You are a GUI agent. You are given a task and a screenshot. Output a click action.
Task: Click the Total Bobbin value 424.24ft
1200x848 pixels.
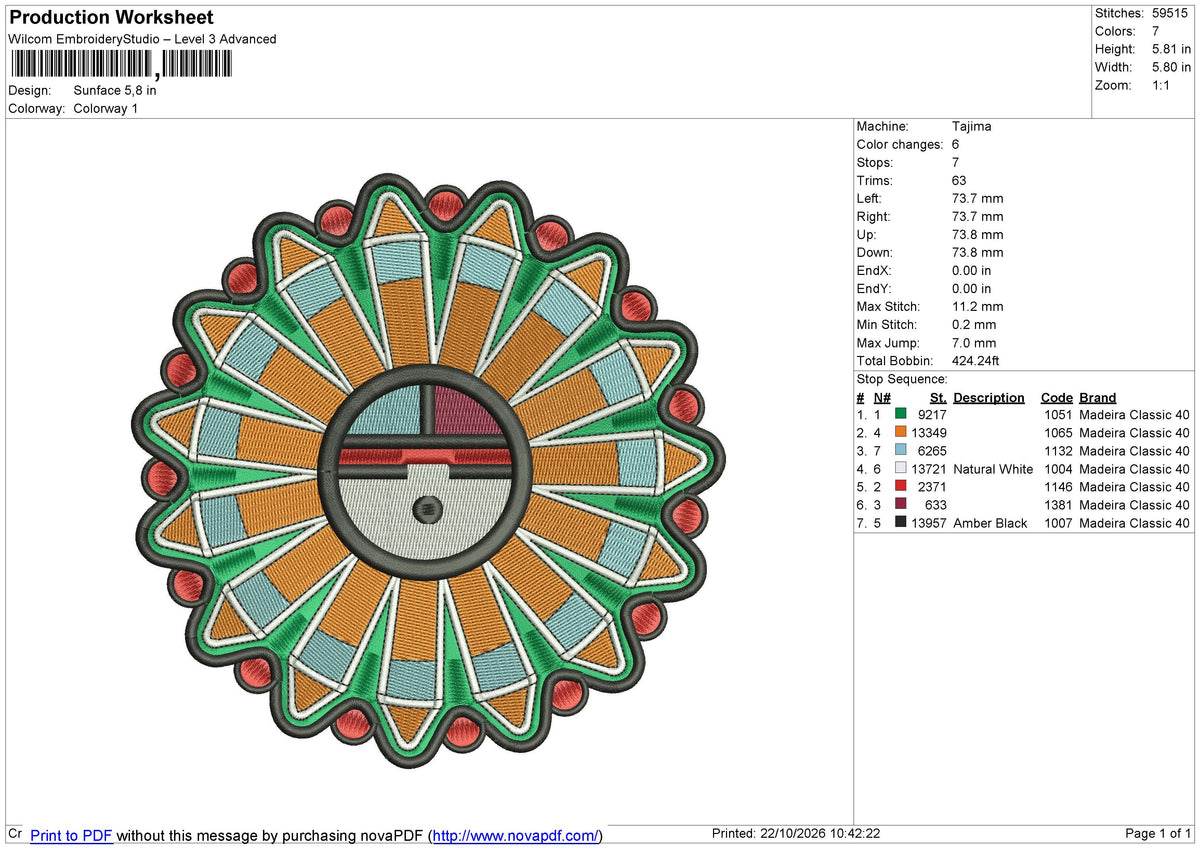click(976, 361)
